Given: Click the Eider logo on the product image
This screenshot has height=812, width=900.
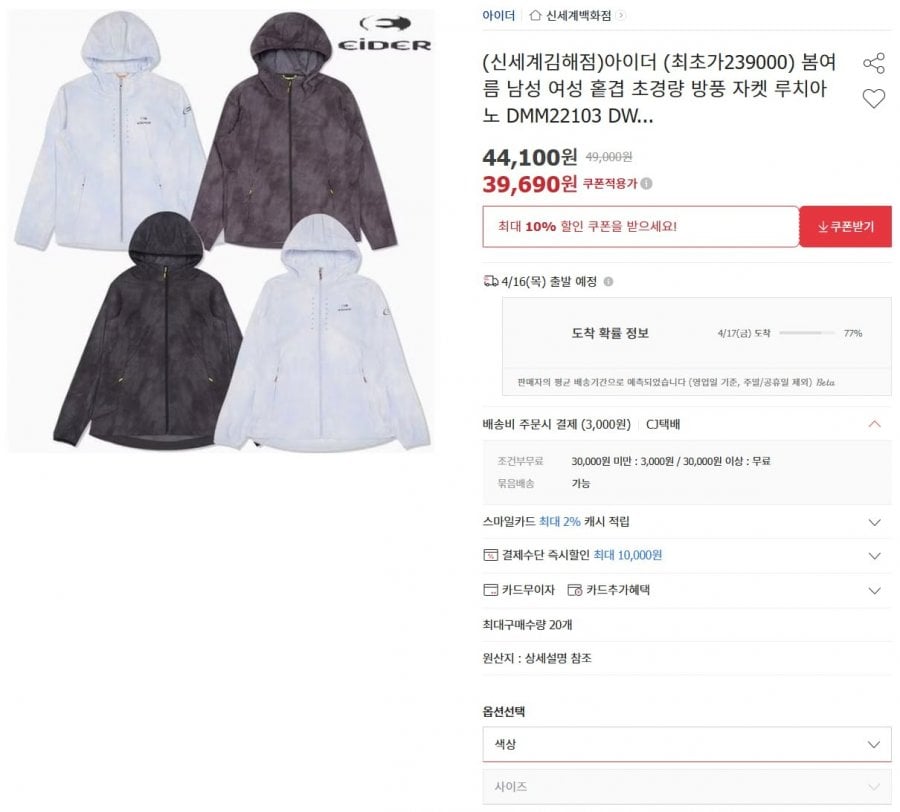Looking at the screenshot, I should point(384,34).
